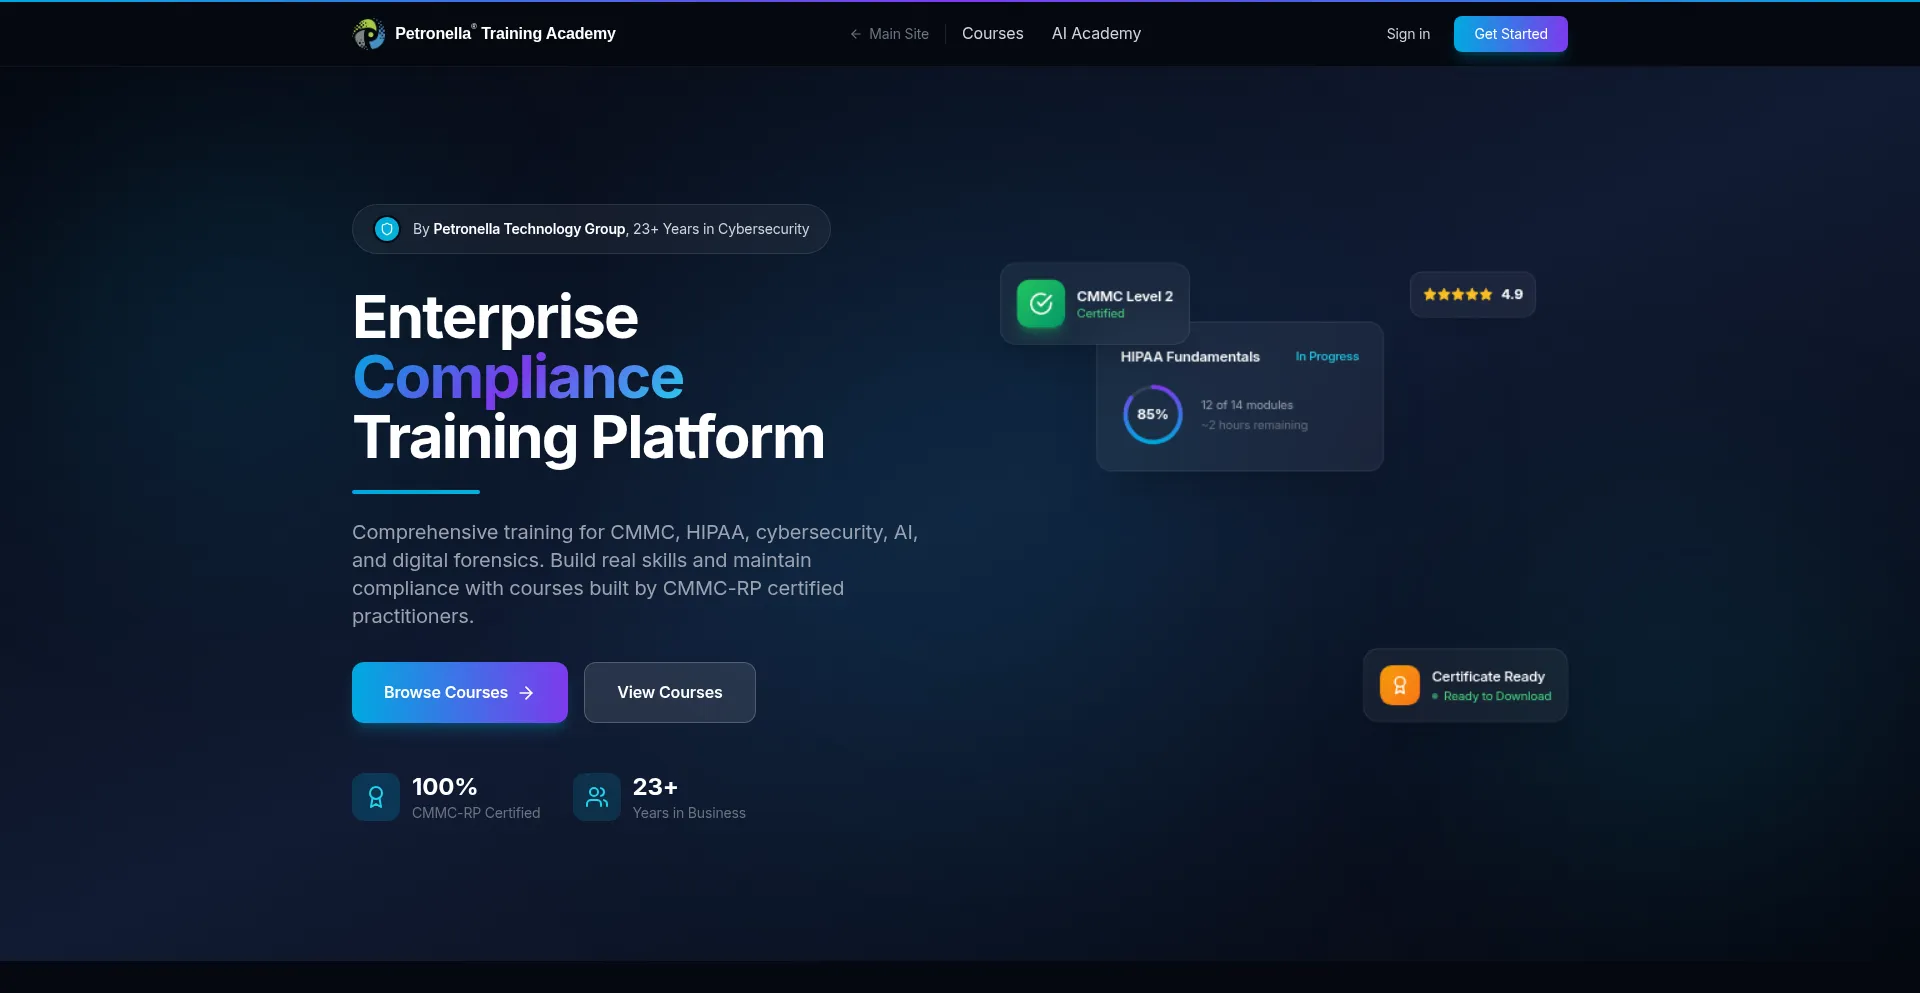Viewport: 1920px width, 993px height.
Task: Click the CMMC-RP Certified stat label
Action: [x=476, y=813]
